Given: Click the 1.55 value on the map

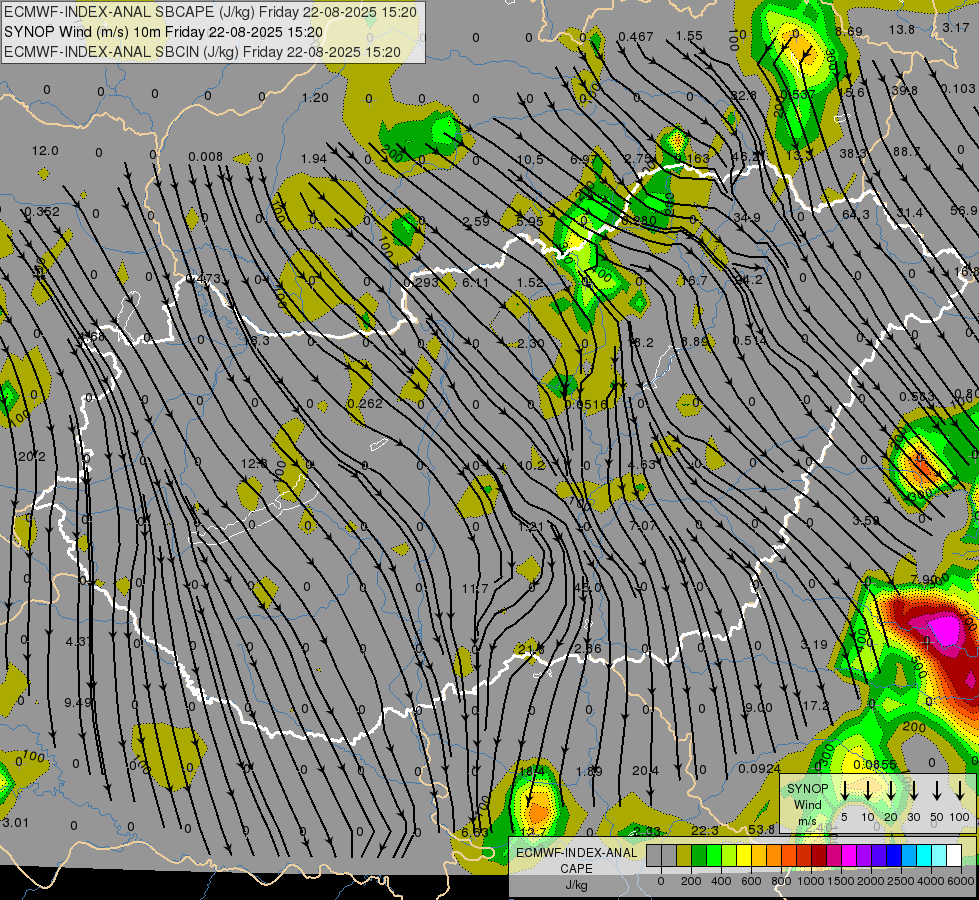Looking at the screenshot, I should [689, 36].
